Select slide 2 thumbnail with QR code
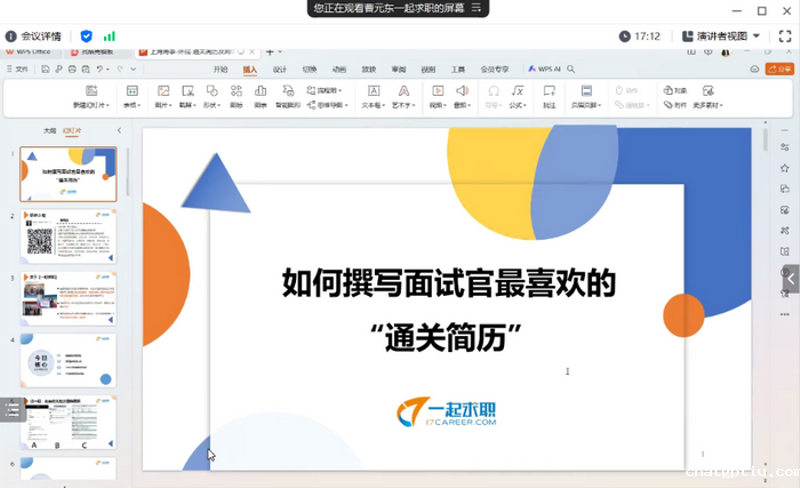This screenshot has height=488, width=800. point(68,236)
